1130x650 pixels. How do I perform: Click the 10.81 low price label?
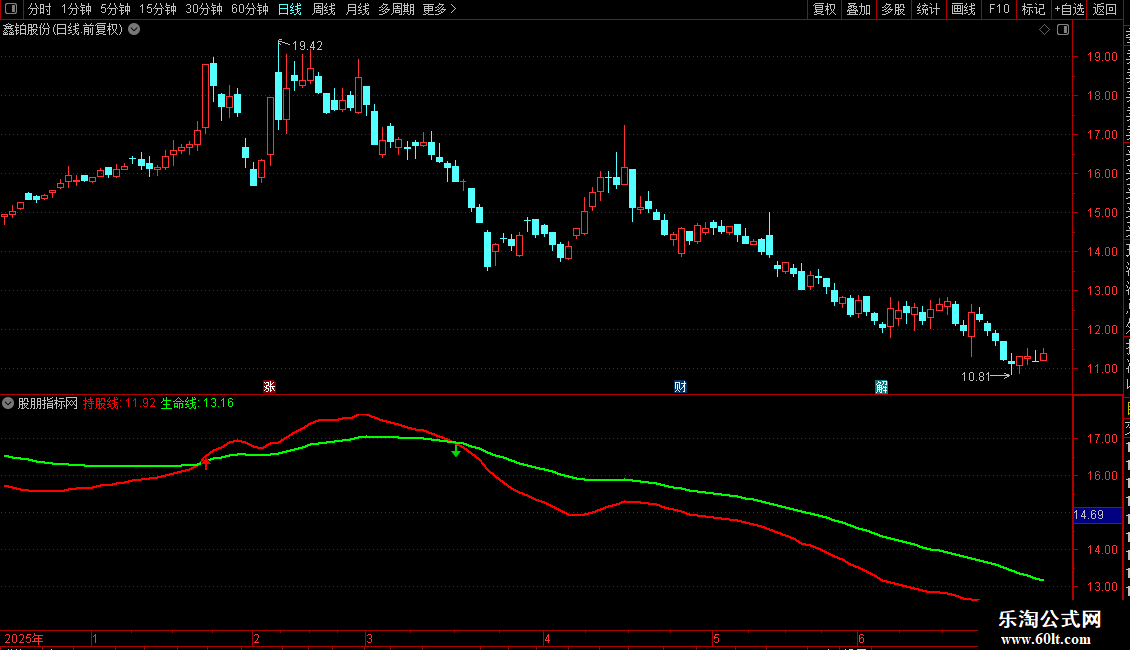tap(976, 376)
